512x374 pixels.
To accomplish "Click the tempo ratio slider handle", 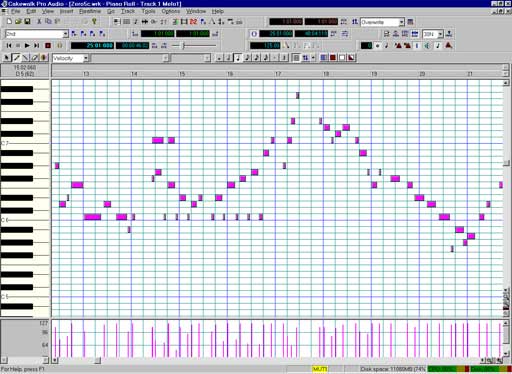I will tap(184, 46).
